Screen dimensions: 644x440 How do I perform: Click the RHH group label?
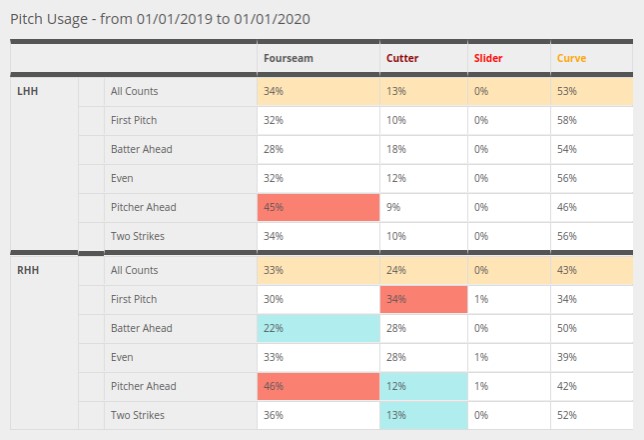point(28,270)
